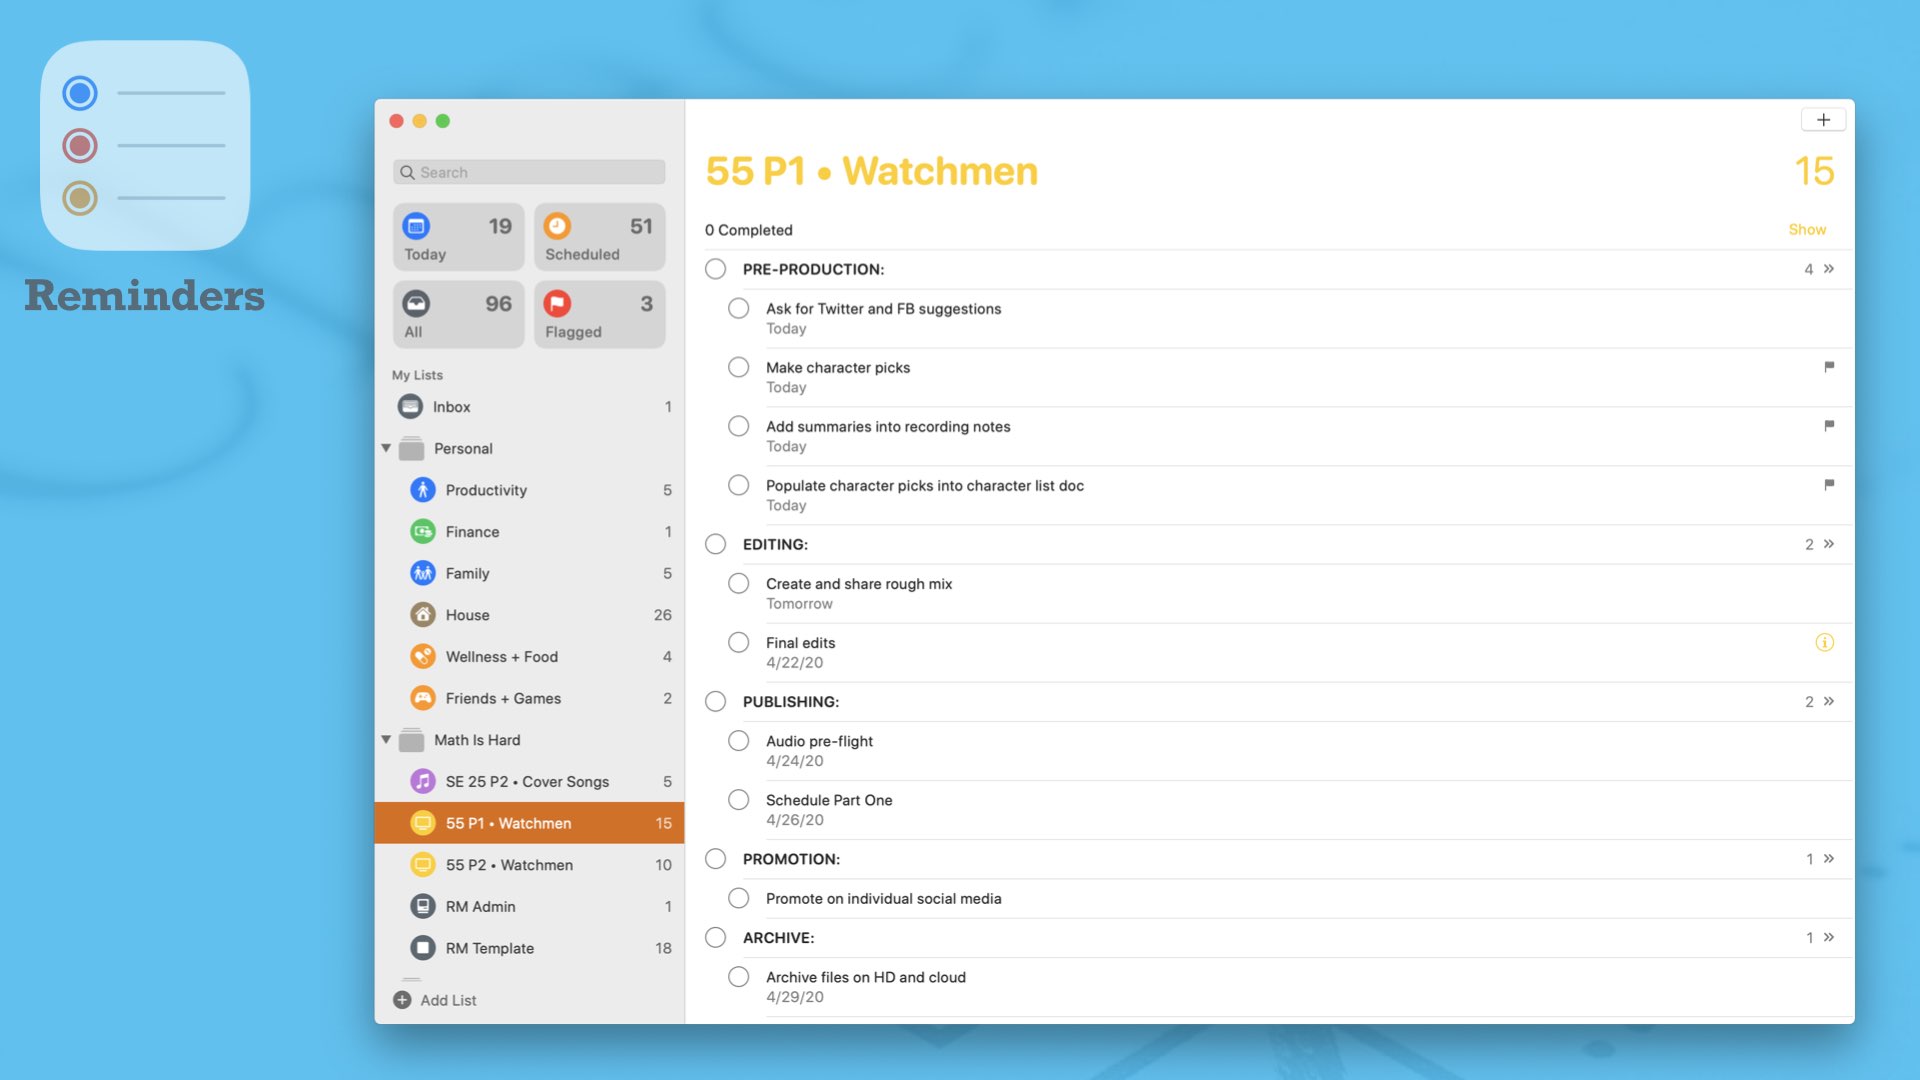
Task: Collapse ARCHIVE subtasks chevron
Action: click(x=1829, y=937)
